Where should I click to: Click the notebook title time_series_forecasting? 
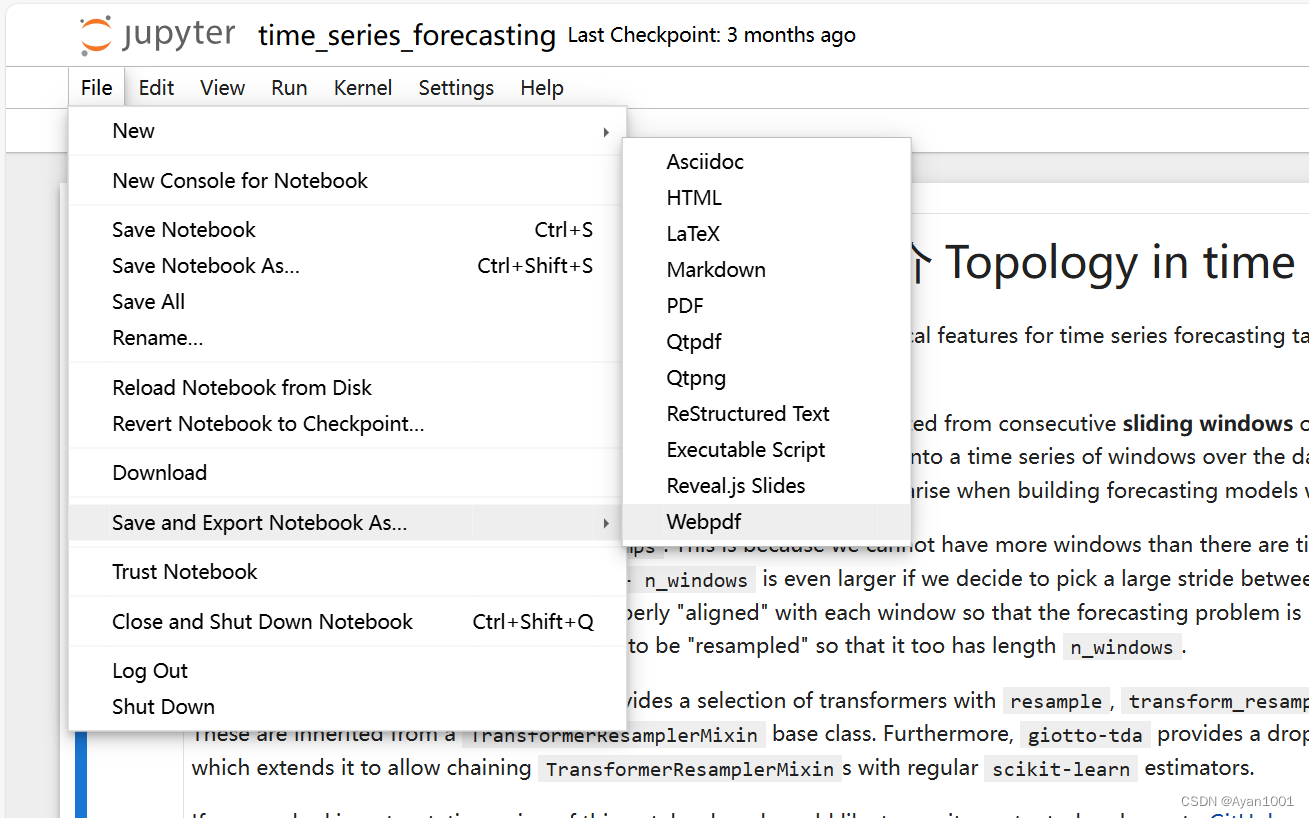(404, 35)
